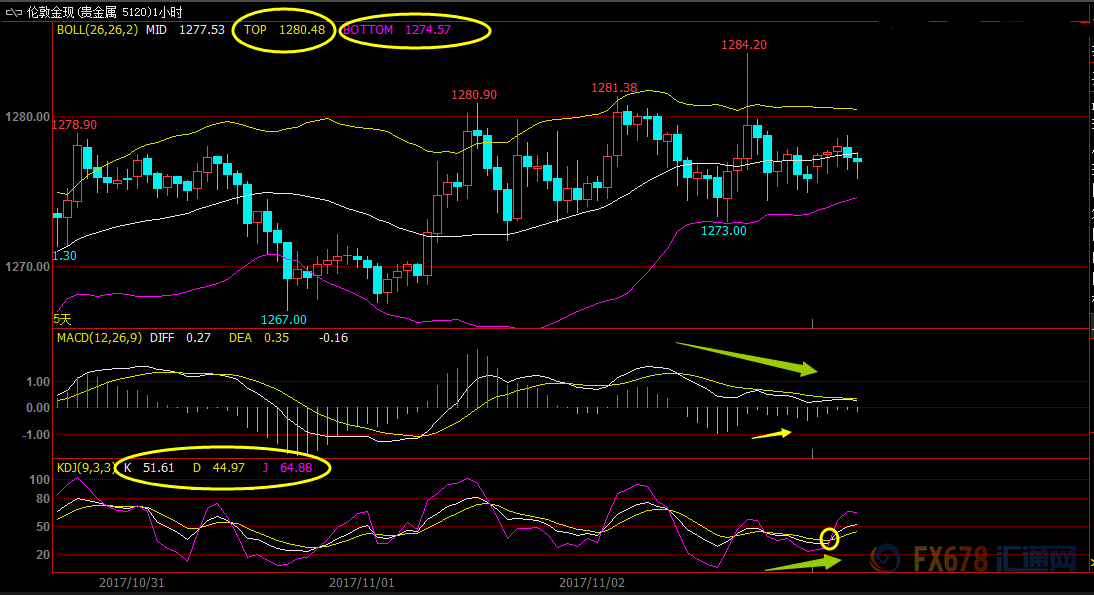Viewport: 1094px width, 595px height.
Task: Click the 2017/10/31 date label
Action: coord(131,582)
